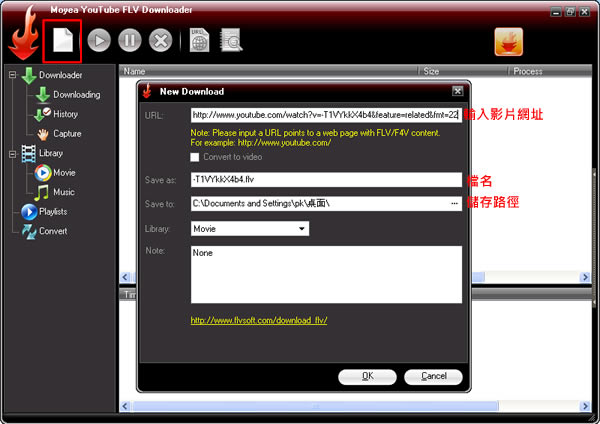The width and height of the screenshot is (600, 424).
Task: Click right arrow of upper horizontal scrollbar
Action: (x=585, y=277)
